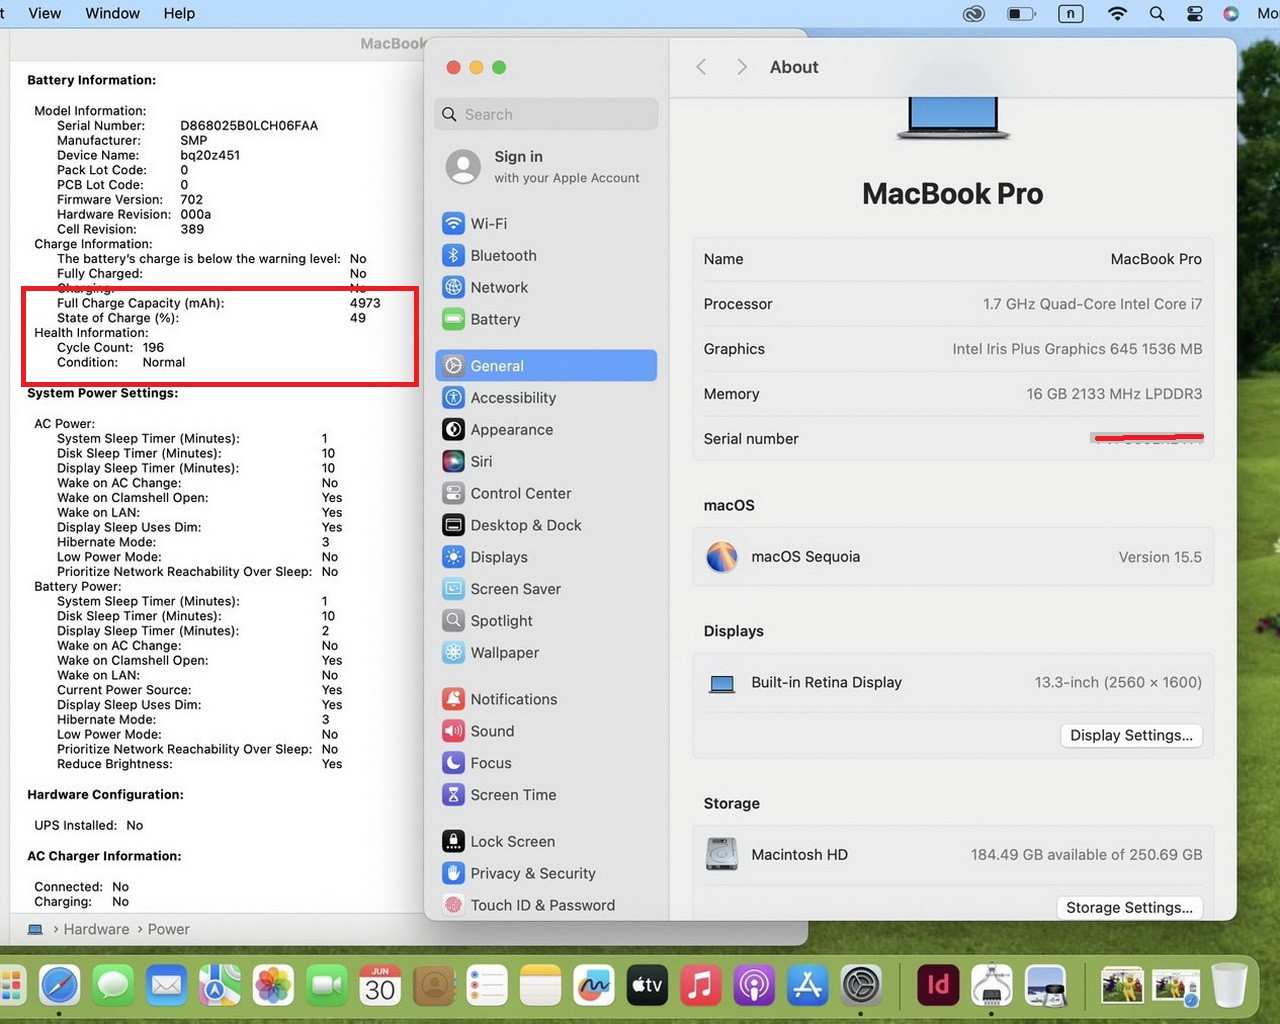This screenshot has height=1024, width=1280.
Task: Launch Adobe InDesign from the Dock
Action: (x=938, y=986)
